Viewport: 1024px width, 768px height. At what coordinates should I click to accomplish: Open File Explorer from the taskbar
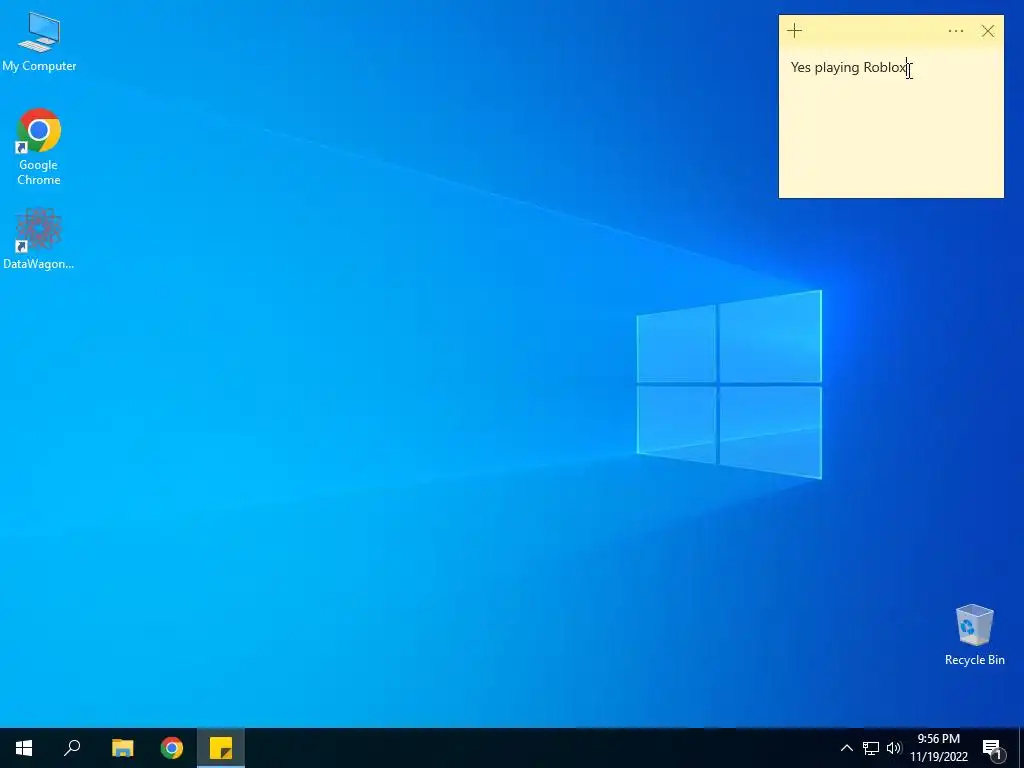point(122,748)
